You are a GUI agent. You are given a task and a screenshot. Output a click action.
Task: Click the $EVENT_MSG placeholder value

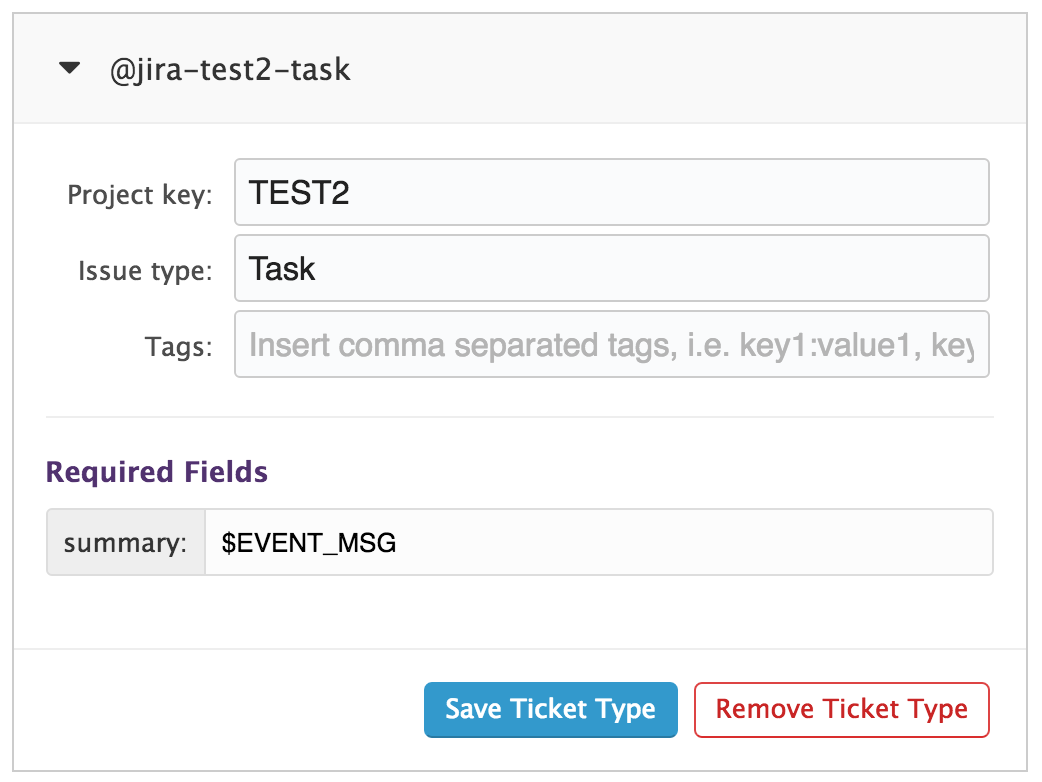coord(310,542)
